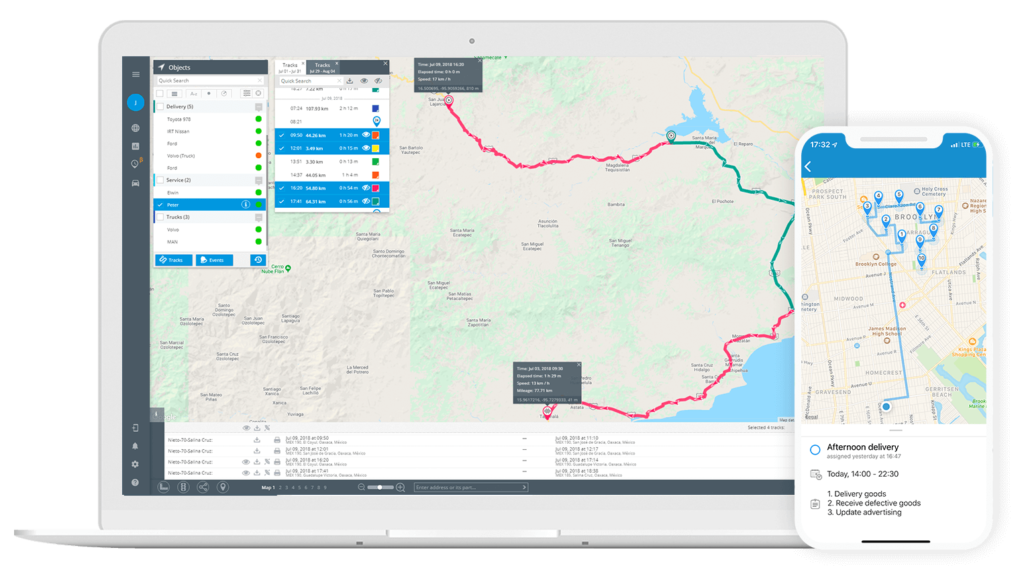The width and height of the screenshot is (1024, 582).
Task: Show the hidden 16:20 track
Action: coord(365,189)
